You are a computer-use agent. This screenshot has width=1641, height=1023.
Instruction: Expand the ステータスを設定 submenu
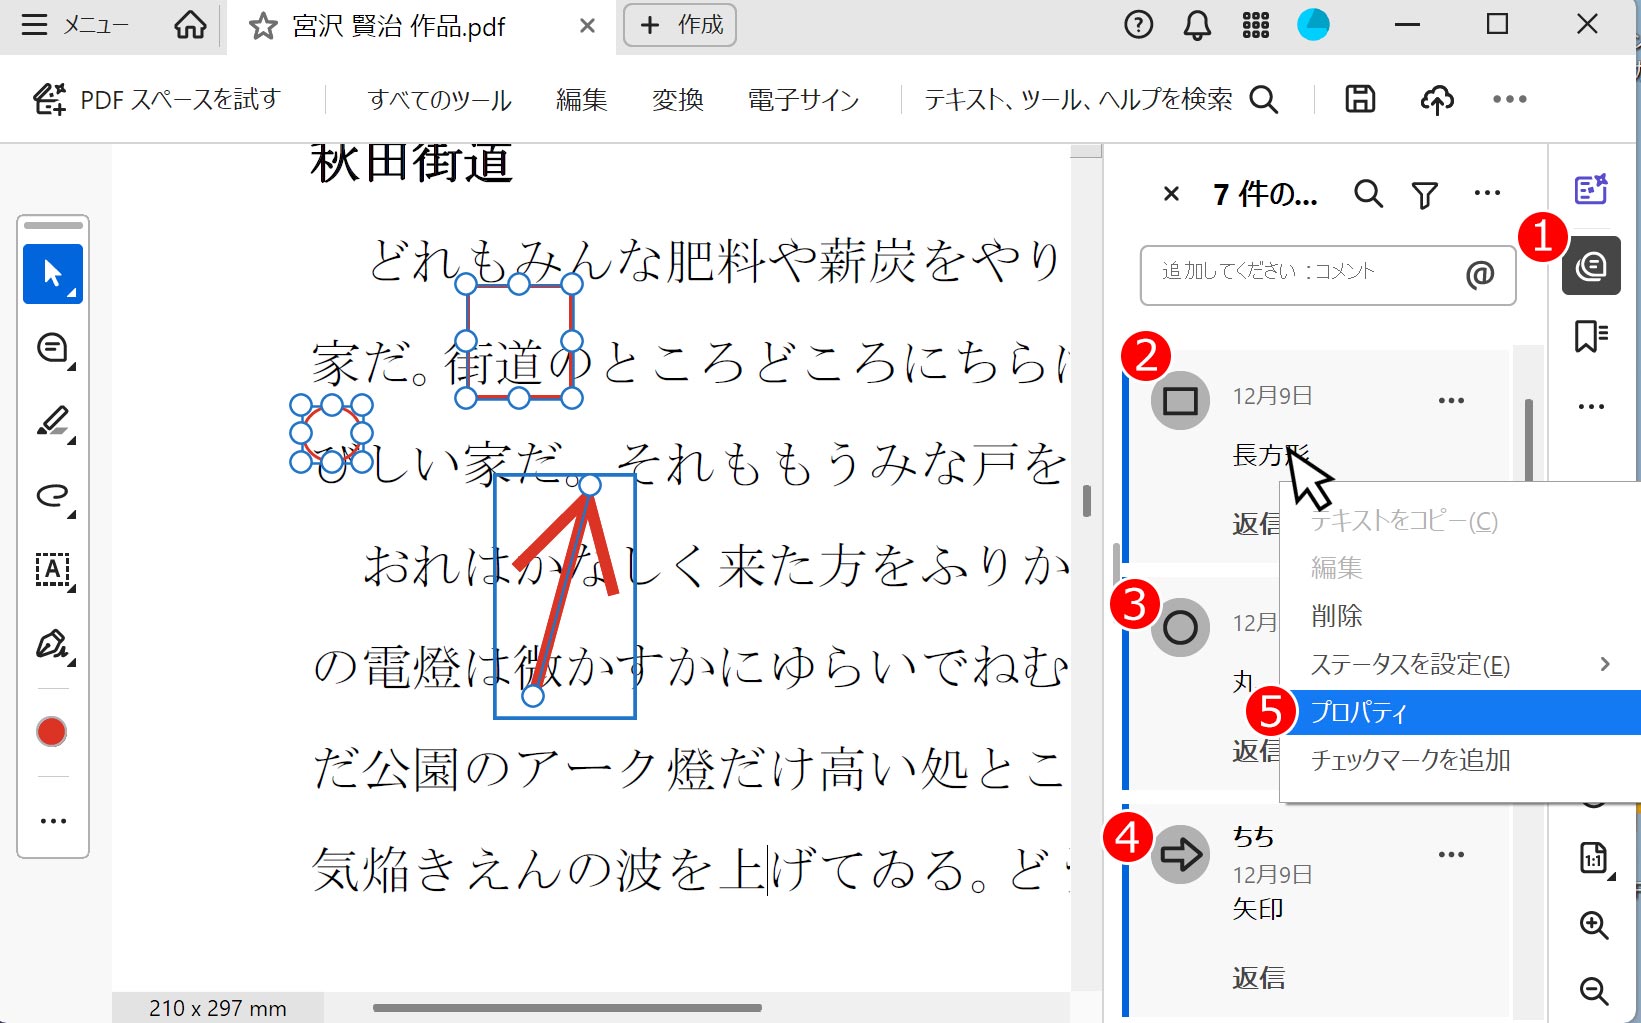tap(1410, 664)
